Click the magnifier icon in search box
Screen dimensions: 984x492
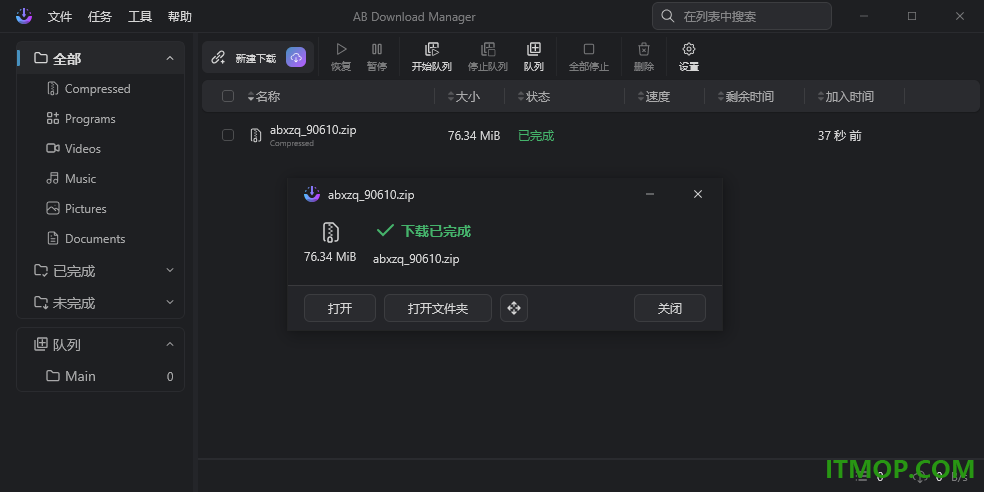click(668, 16)
